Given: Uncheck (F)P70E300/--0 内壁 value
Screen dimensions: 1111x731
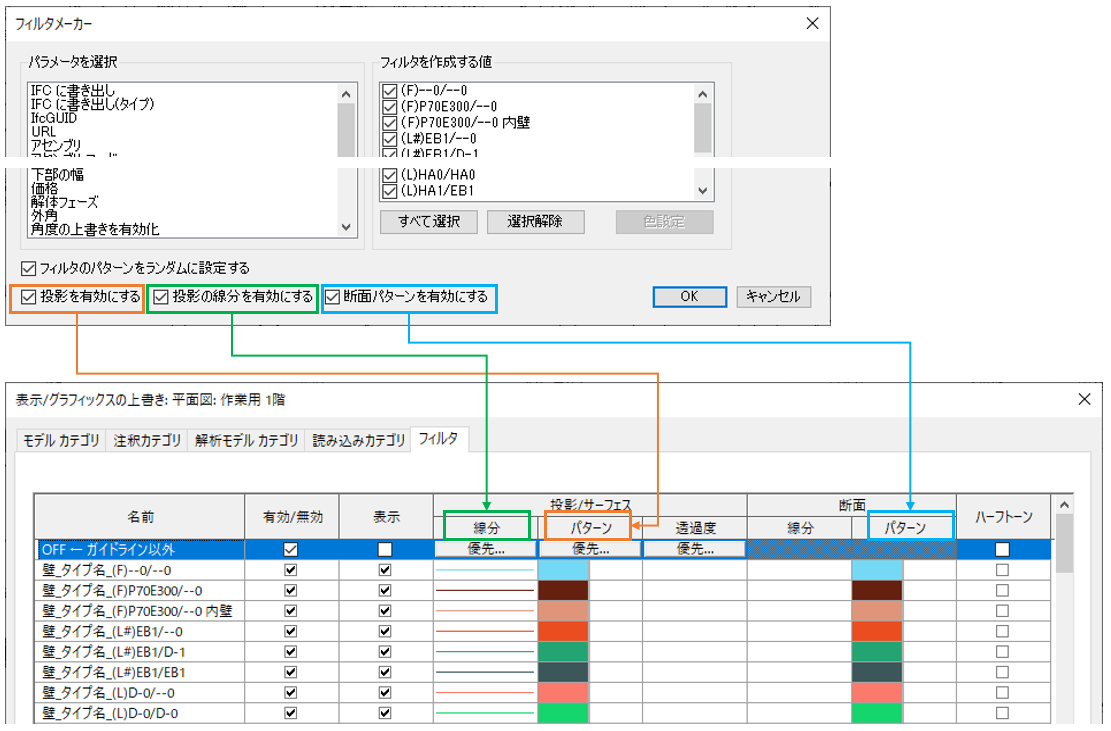Looking at the screenshot, I should coord(389,123).
